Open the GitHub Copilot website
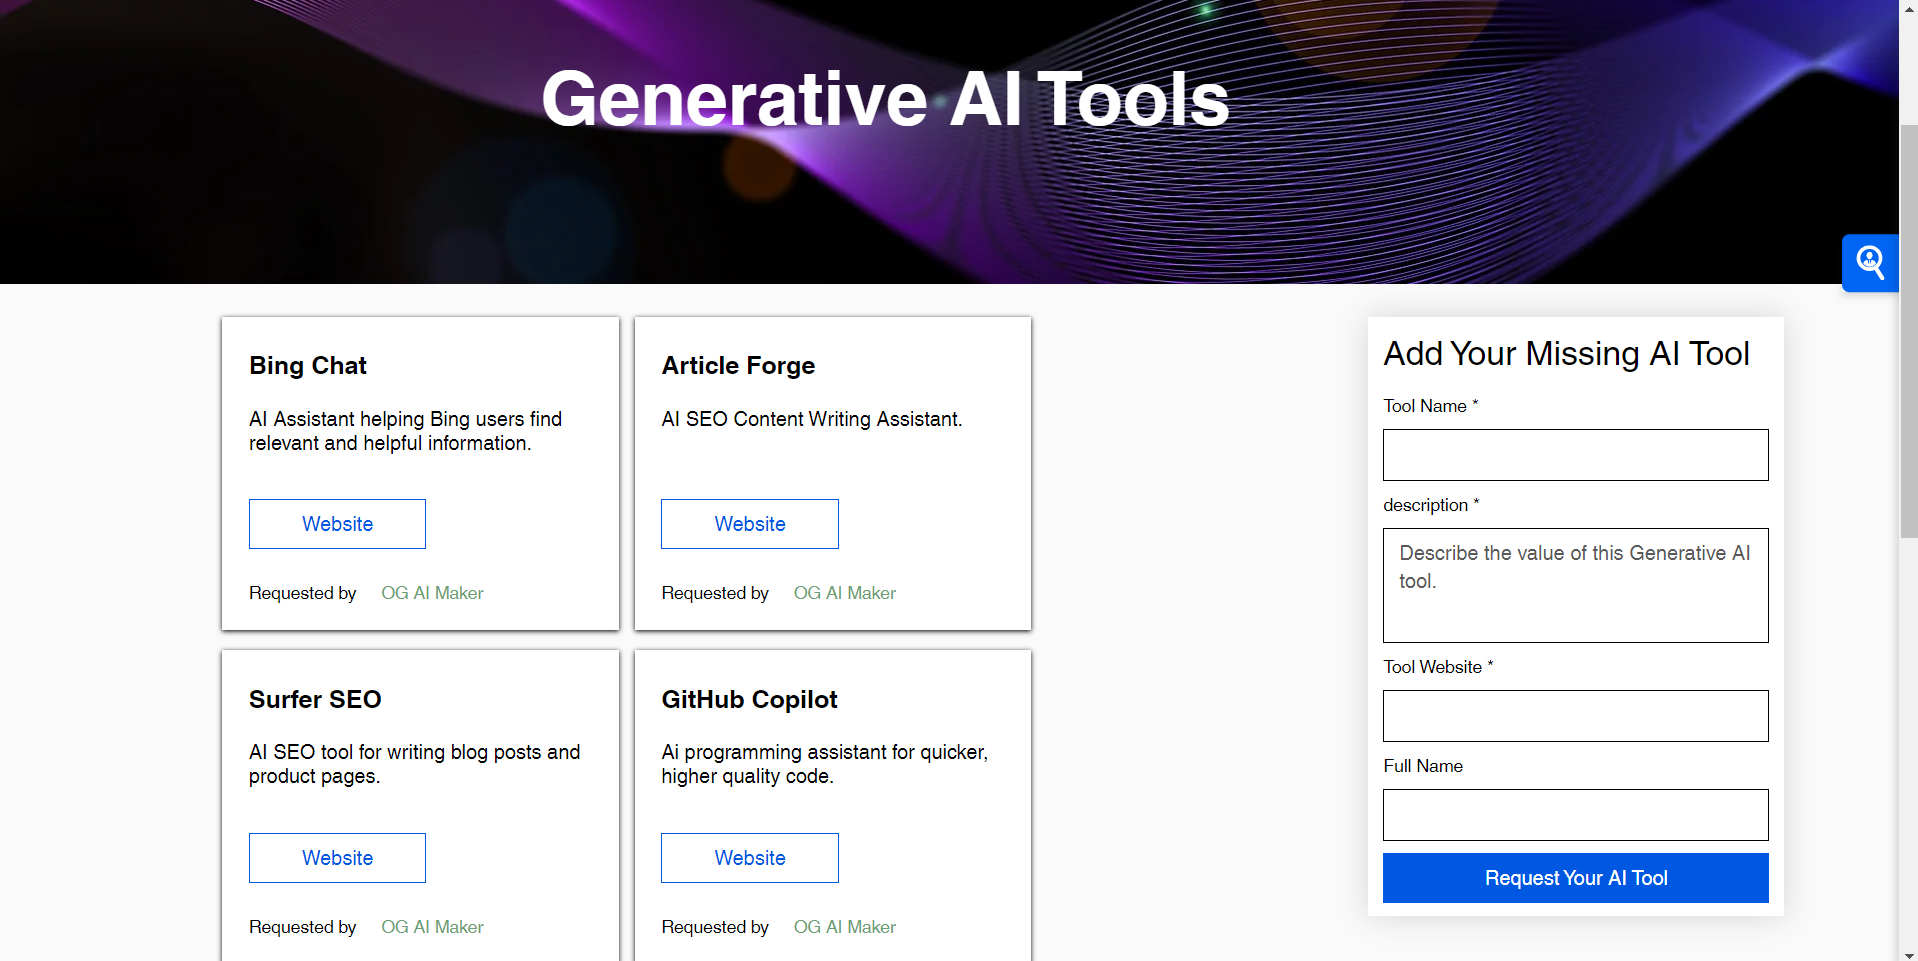The image size is (1918, 961). (749, 857)
